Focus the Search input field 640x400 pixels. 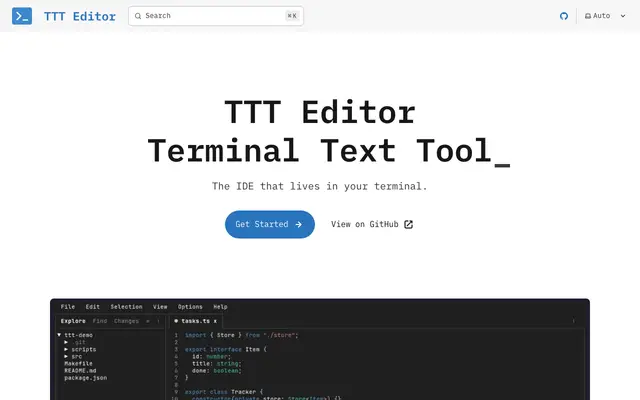pyautogui.click(x=216, y=16)
